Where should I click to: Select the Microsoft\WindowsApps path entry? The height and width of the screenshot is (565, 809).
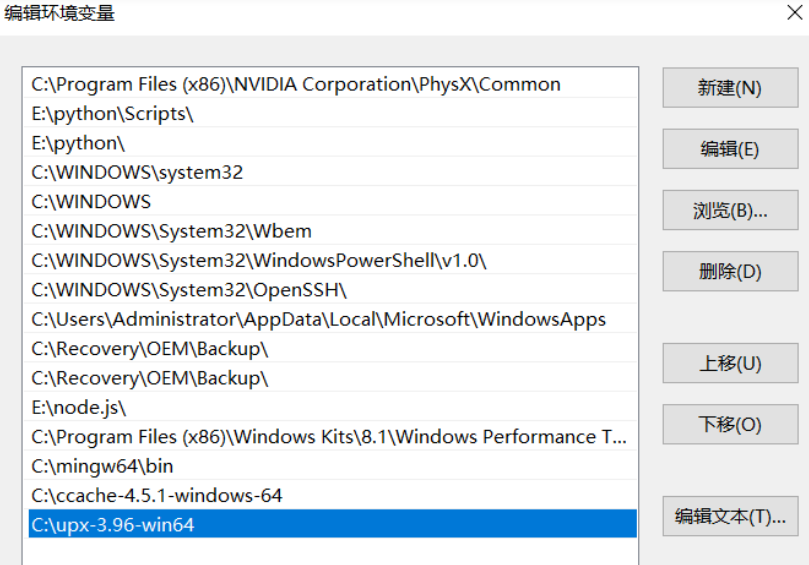[x=318, y=320]
